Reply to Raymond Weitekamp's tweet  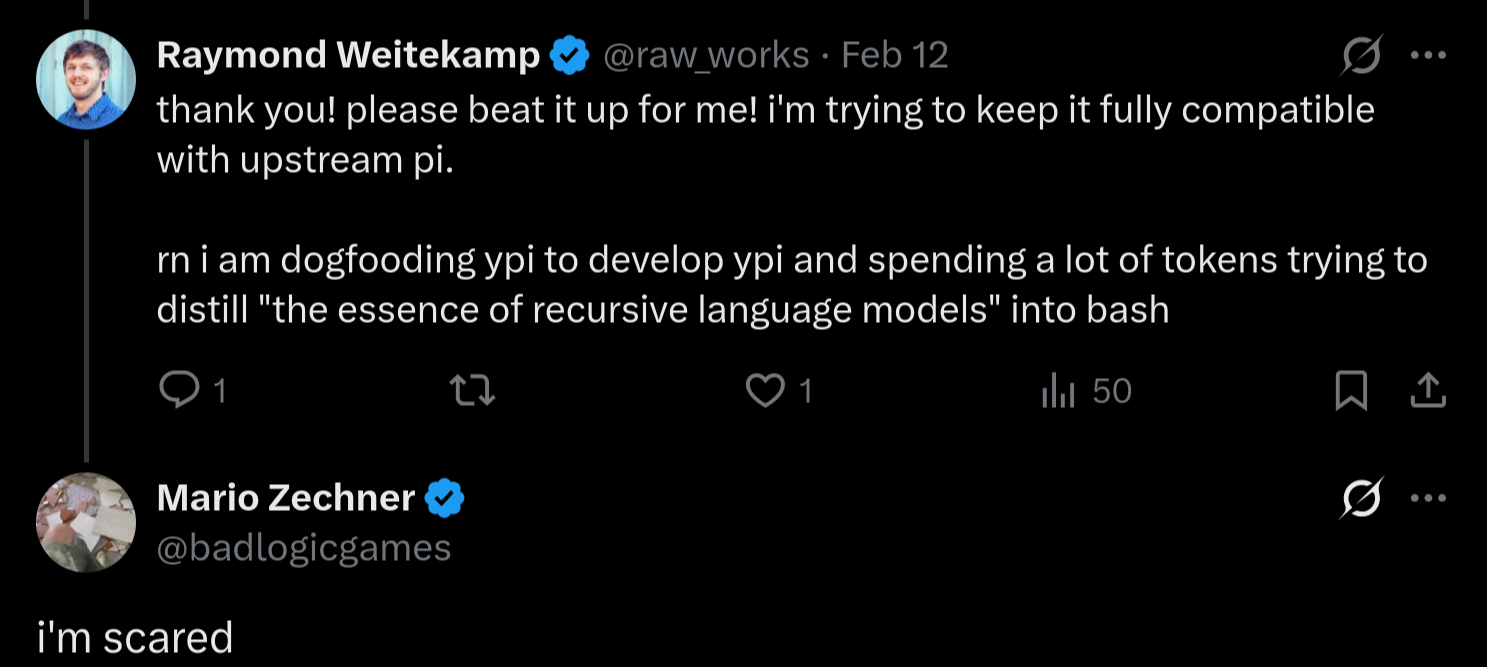[x=180, y=391]
